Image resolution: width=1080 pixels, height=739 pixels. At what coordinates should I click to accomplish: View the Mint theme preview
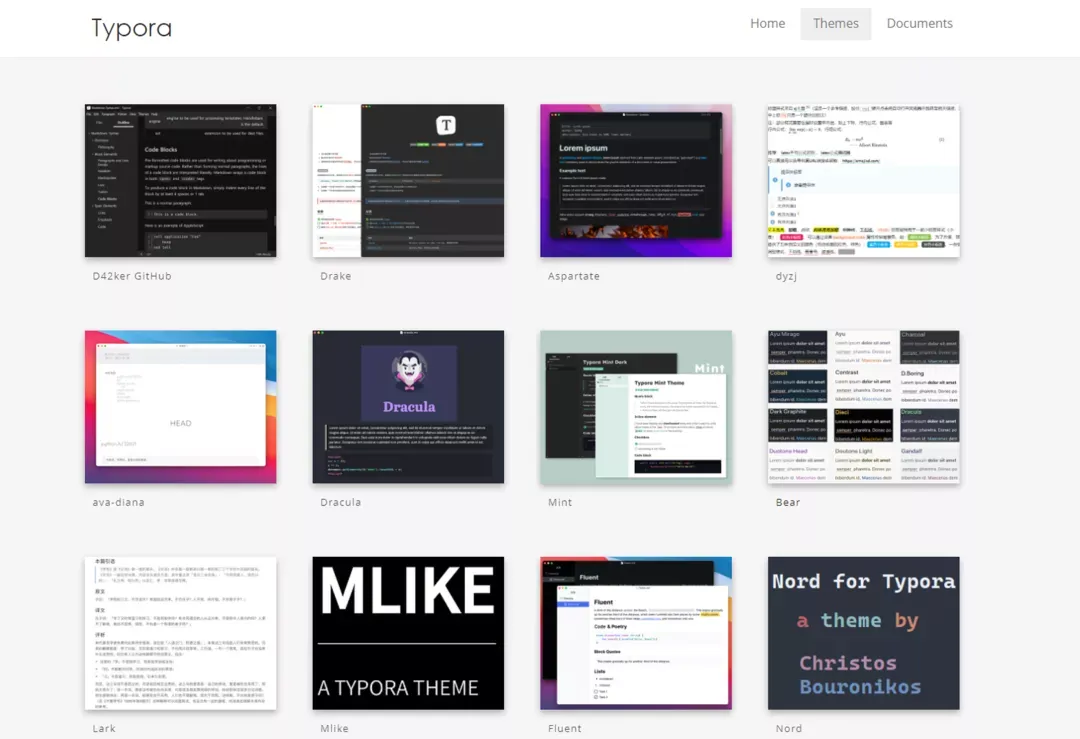[x=635, y=407]
